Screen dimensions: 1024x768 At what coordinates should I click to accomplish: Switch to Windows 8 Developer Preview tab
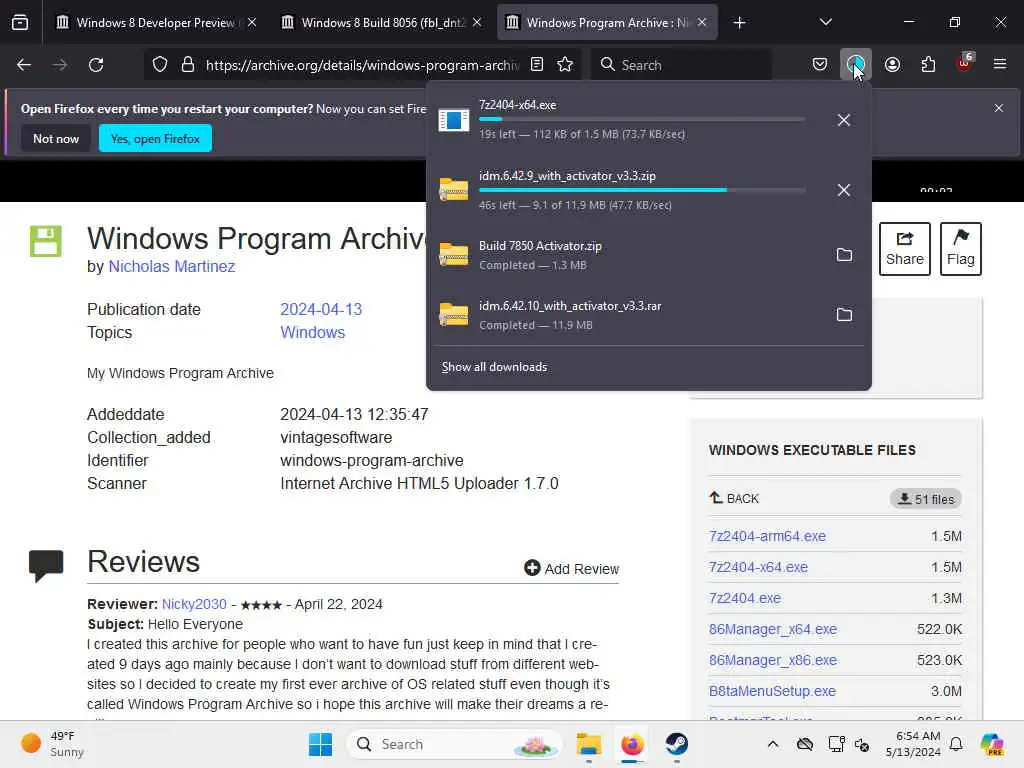click(155, 23)
